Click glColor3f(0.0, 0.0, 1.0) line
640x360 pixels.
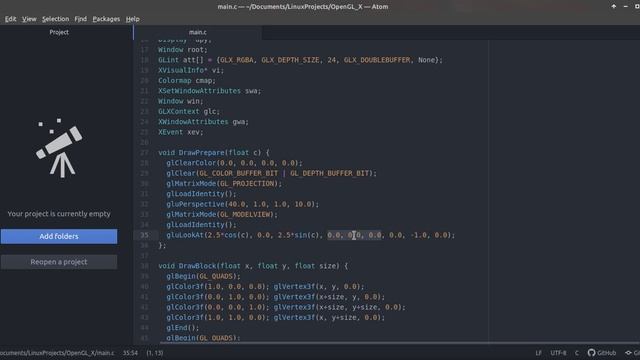point(286,307)
